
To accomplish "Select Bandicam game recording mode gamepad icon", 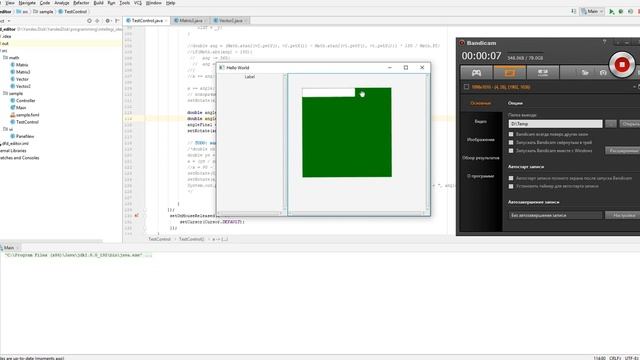I will coord(476,73).
